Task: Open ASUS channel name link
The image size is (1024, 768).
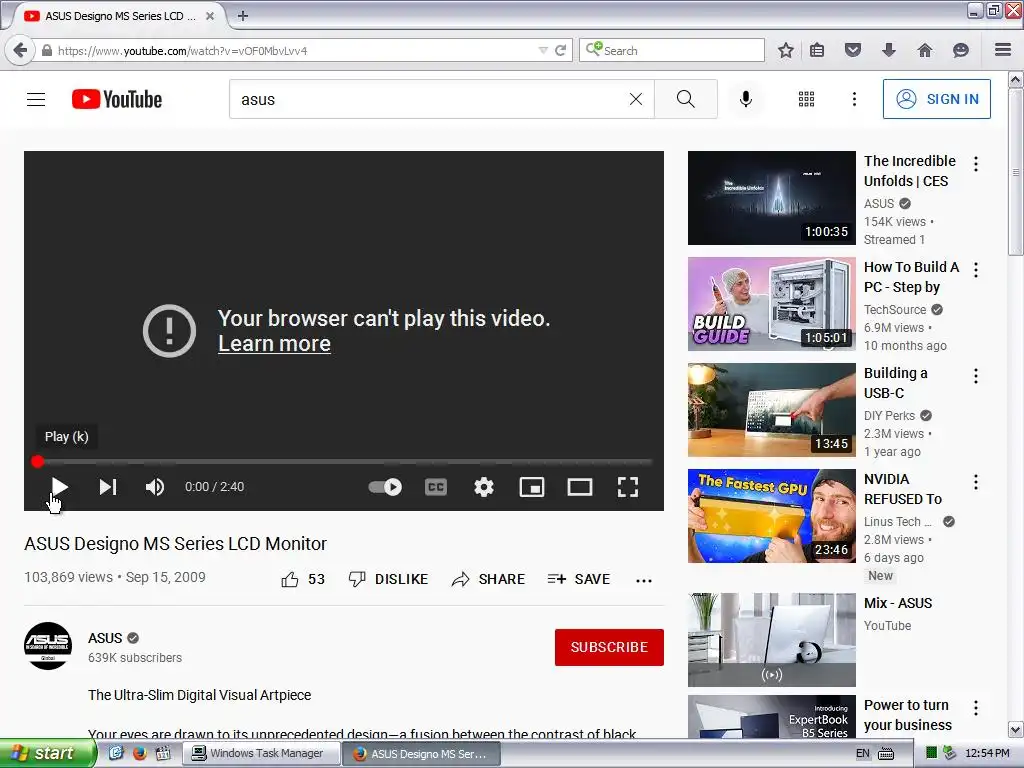Action: point(105,638)
